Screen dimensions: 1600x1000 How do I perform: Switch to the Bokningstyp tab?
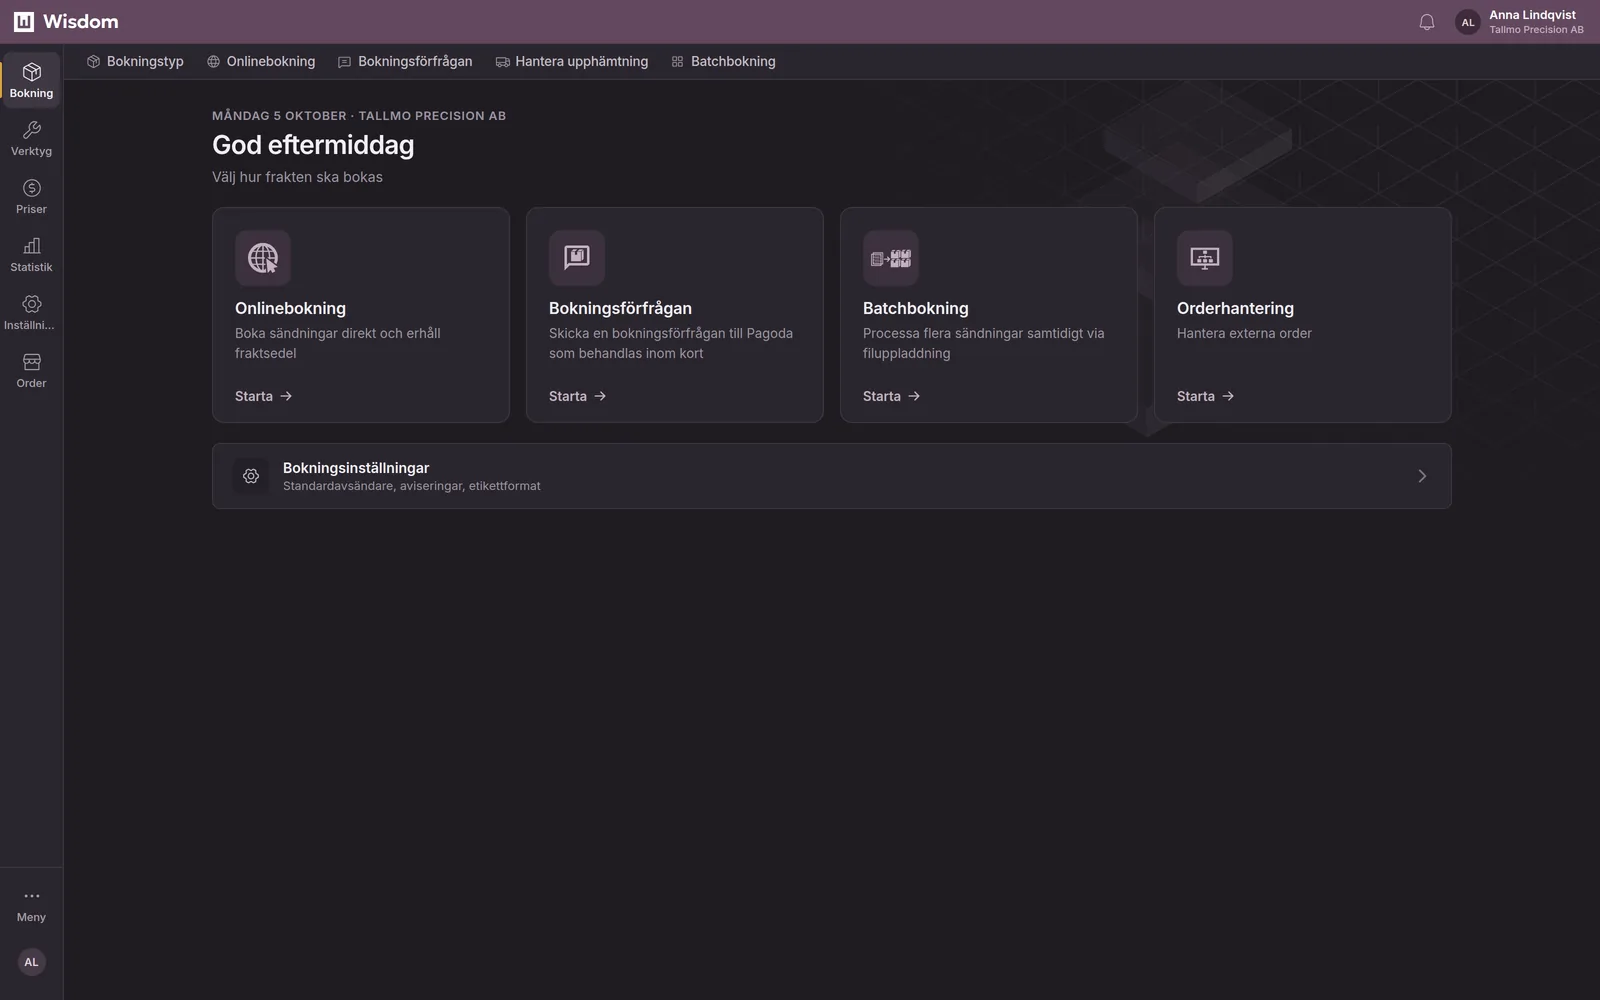coord(135,61)
